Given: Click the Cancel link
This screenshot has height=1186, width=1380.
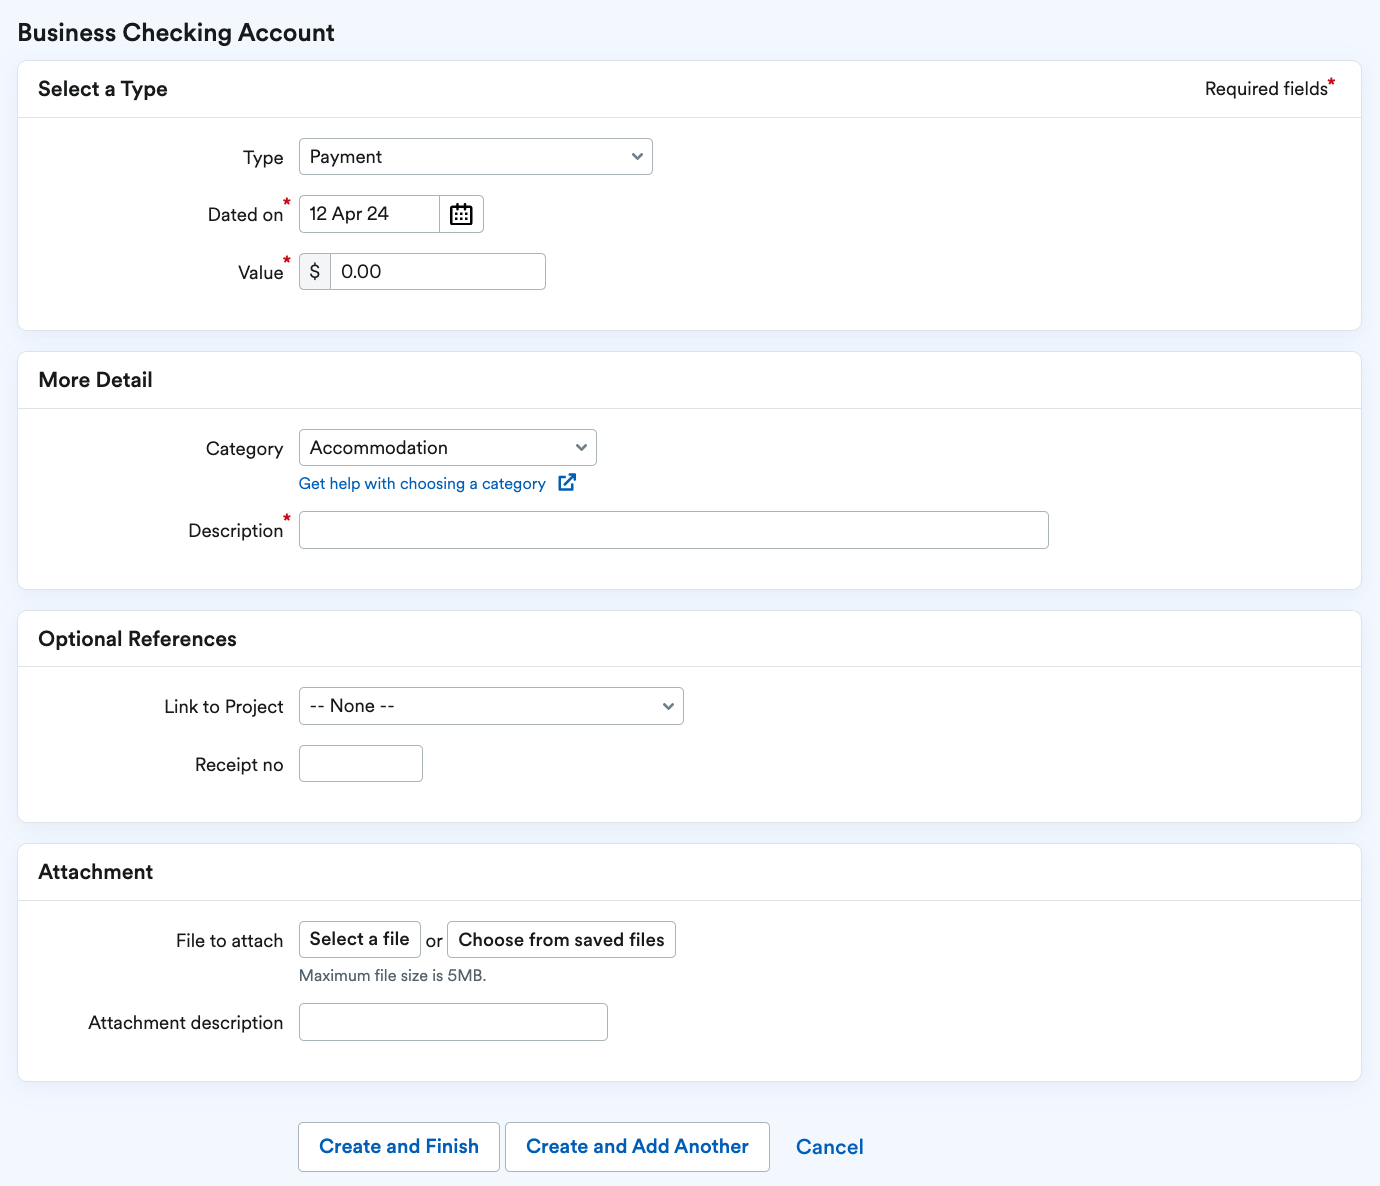Looking at the screenshot, I should coord(830,1147).
